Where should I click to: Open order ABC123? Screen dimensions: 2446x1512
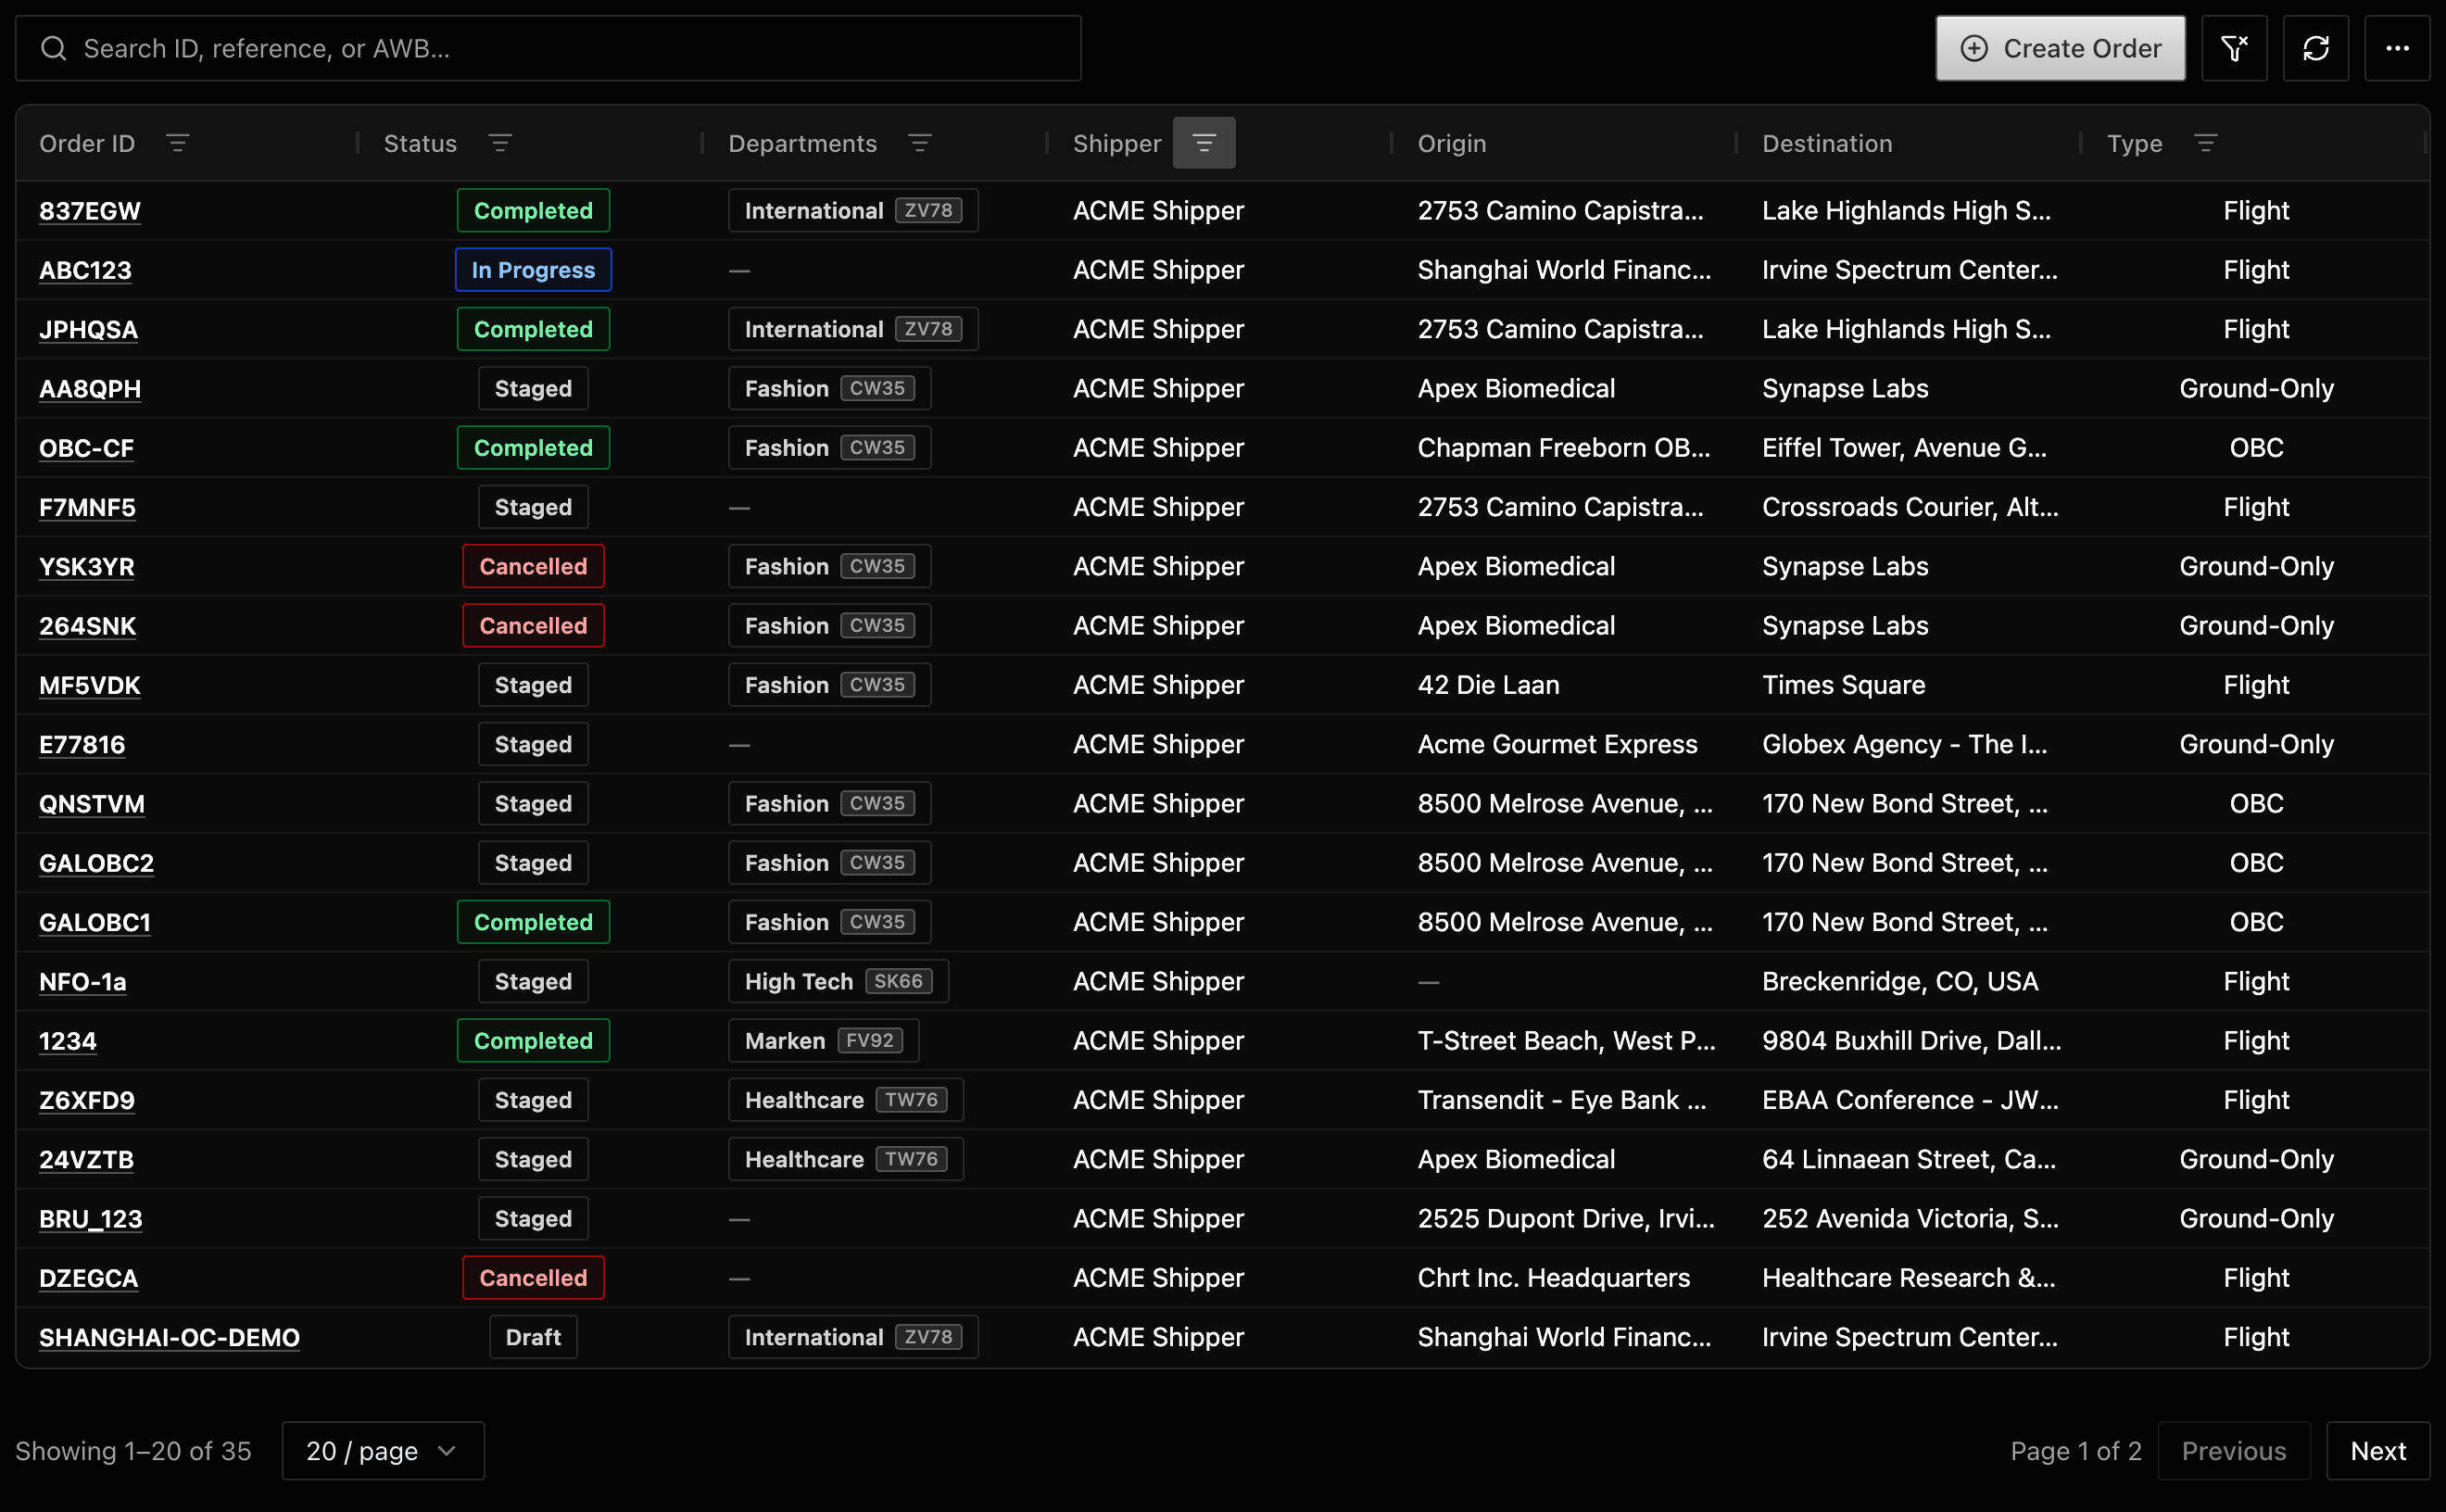pos(85,270)
